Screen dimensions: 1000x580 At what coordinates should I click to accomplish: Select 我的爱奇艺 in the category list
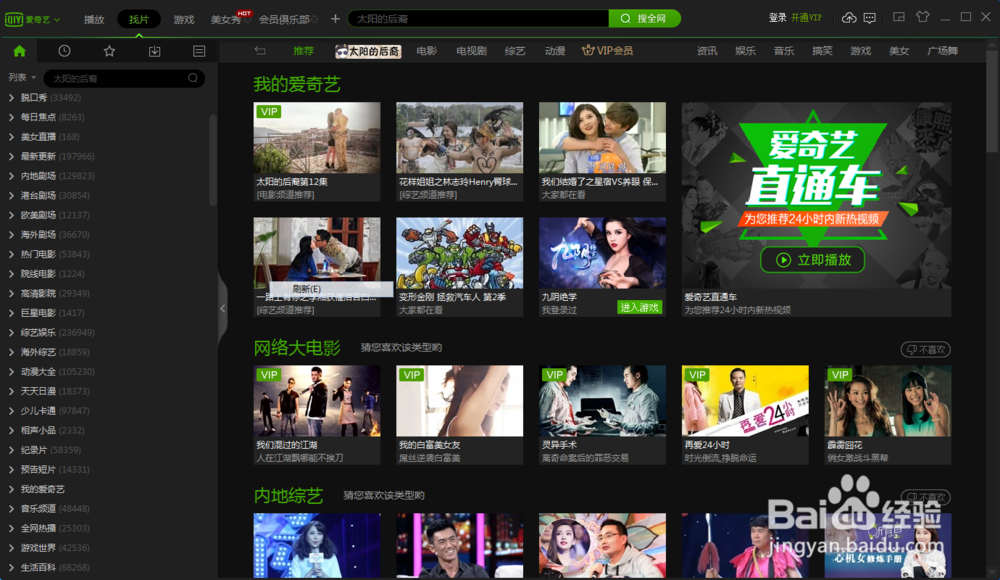(43, 489)
